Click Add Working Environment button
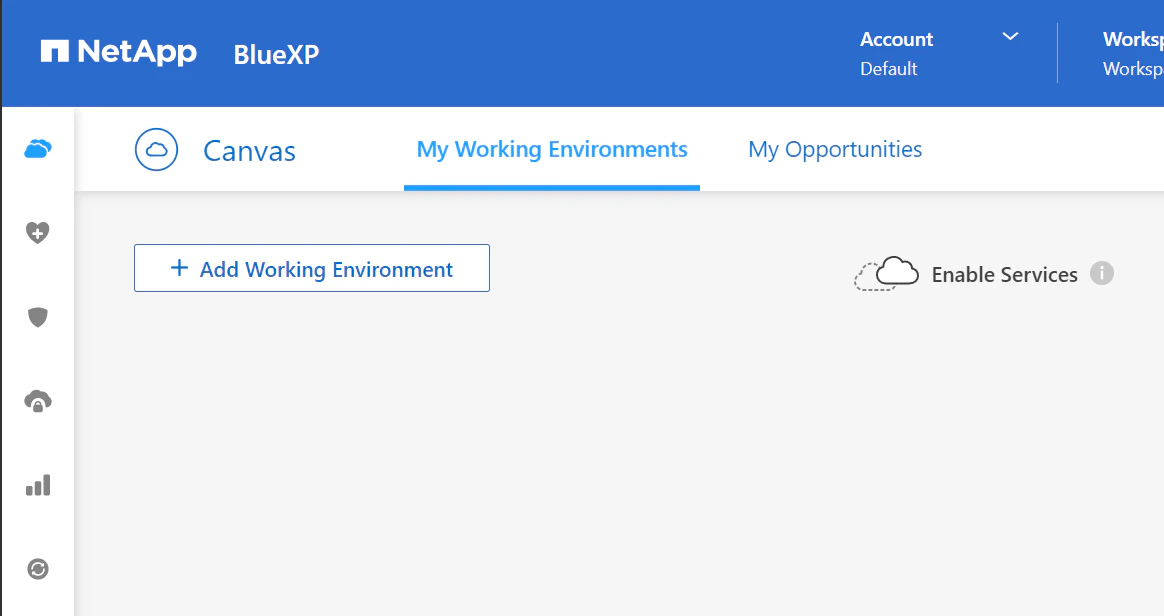1164x616 pixels. [312, 268]
